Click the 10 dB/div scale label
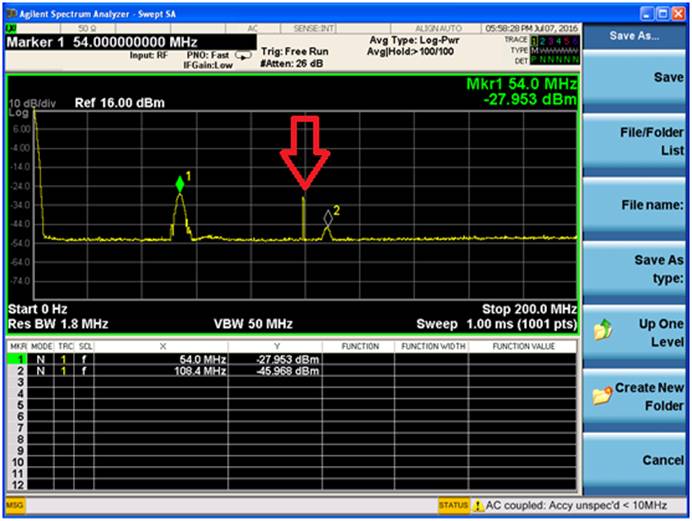Viewport: 692px width, 521px height. [x=32, y=104]
